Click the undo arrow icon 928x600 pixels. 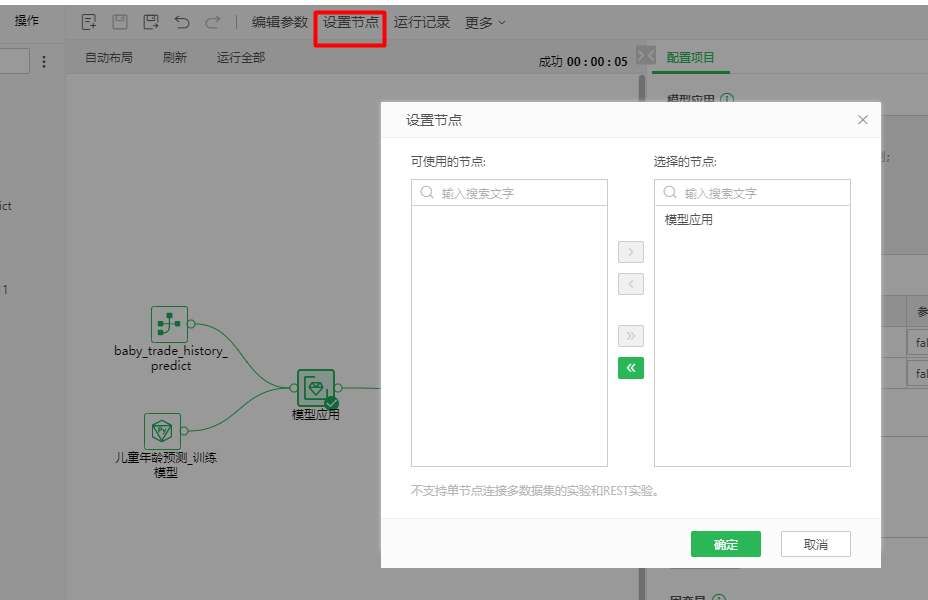[182, 22]
